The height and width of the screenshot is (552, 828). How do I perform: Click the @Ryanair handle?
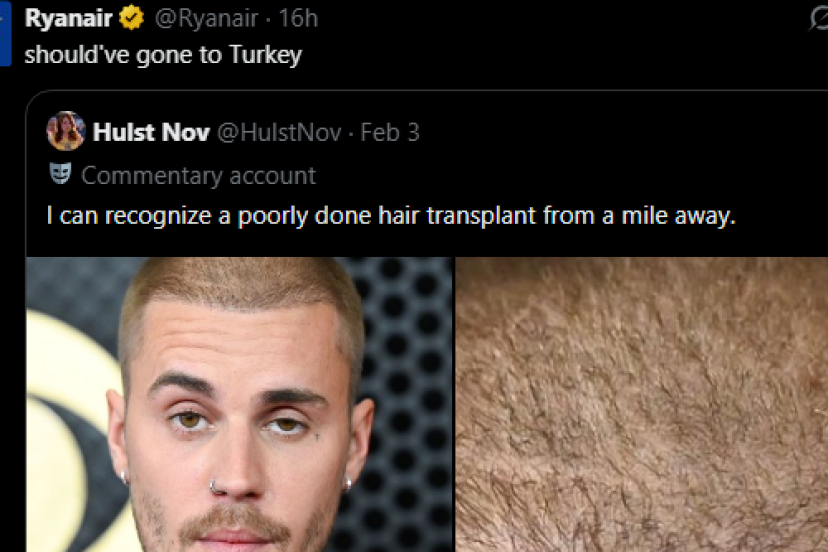[206, 18]
